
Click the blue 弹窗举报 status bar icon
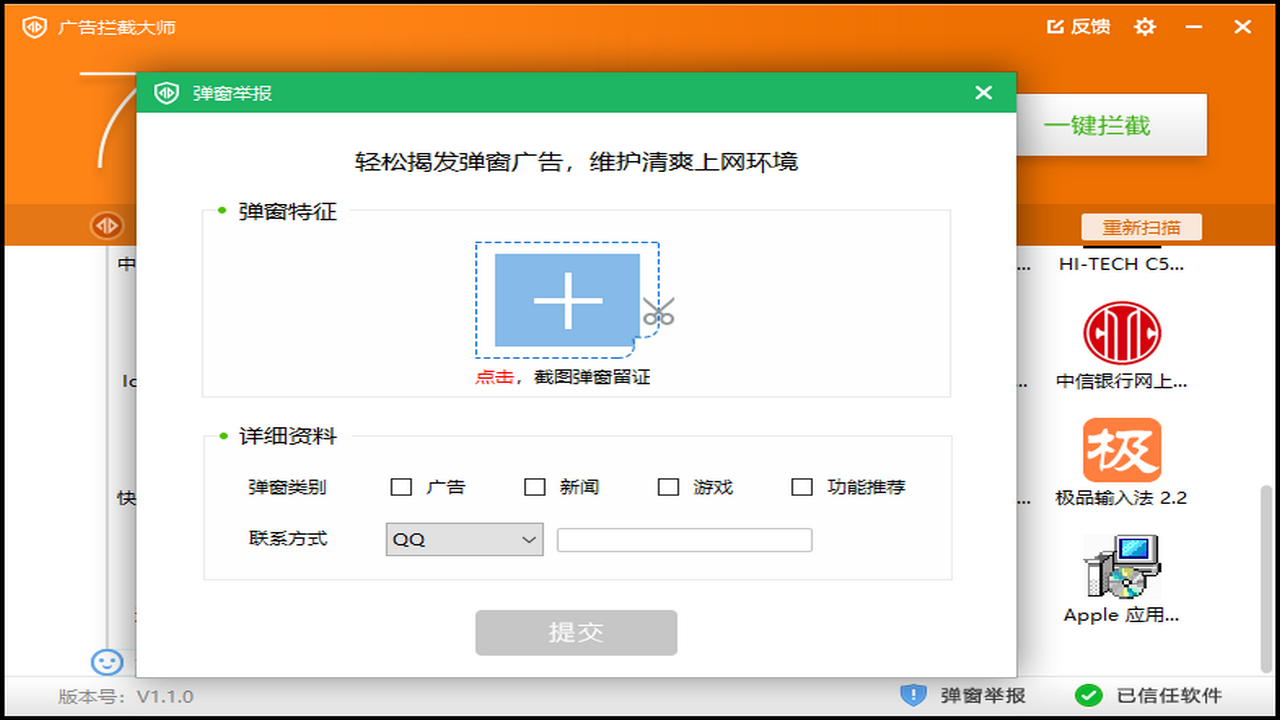(913, 695)
